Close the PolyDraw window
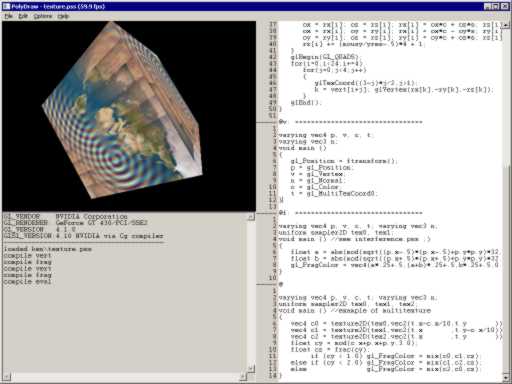The width and height of the screenshot is (512, 384). coord(505,6)
